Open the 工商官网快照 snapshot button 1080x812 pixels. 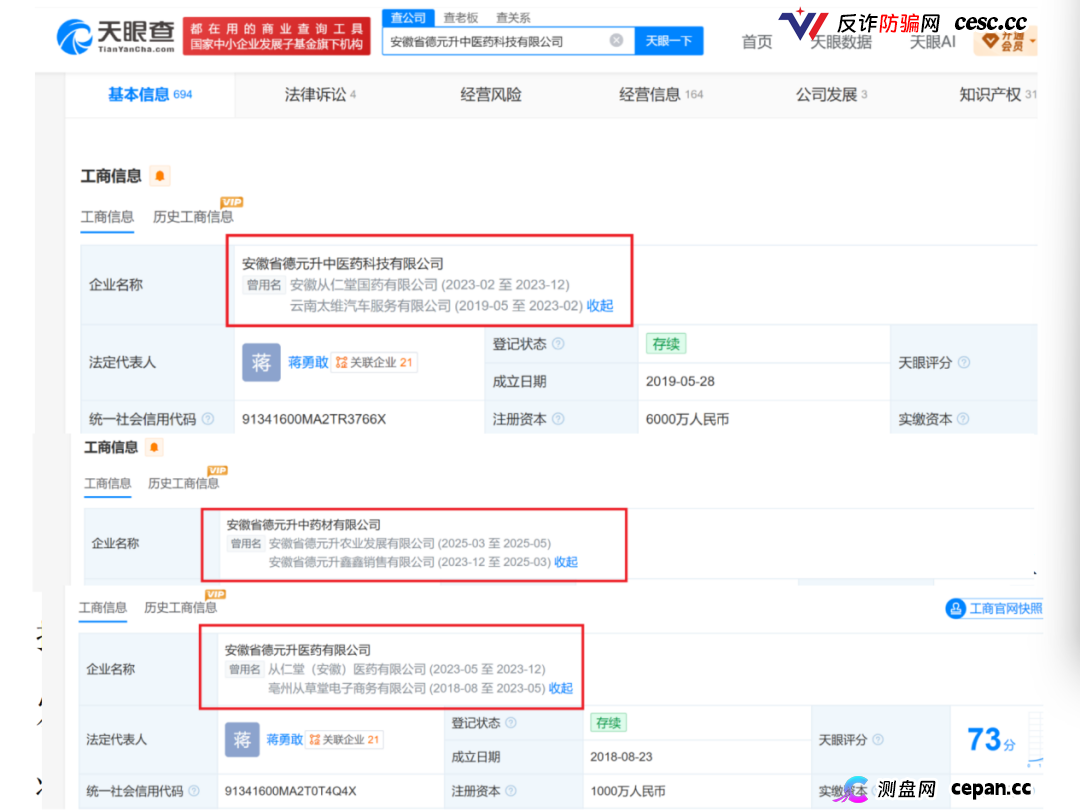coord(994,608)
